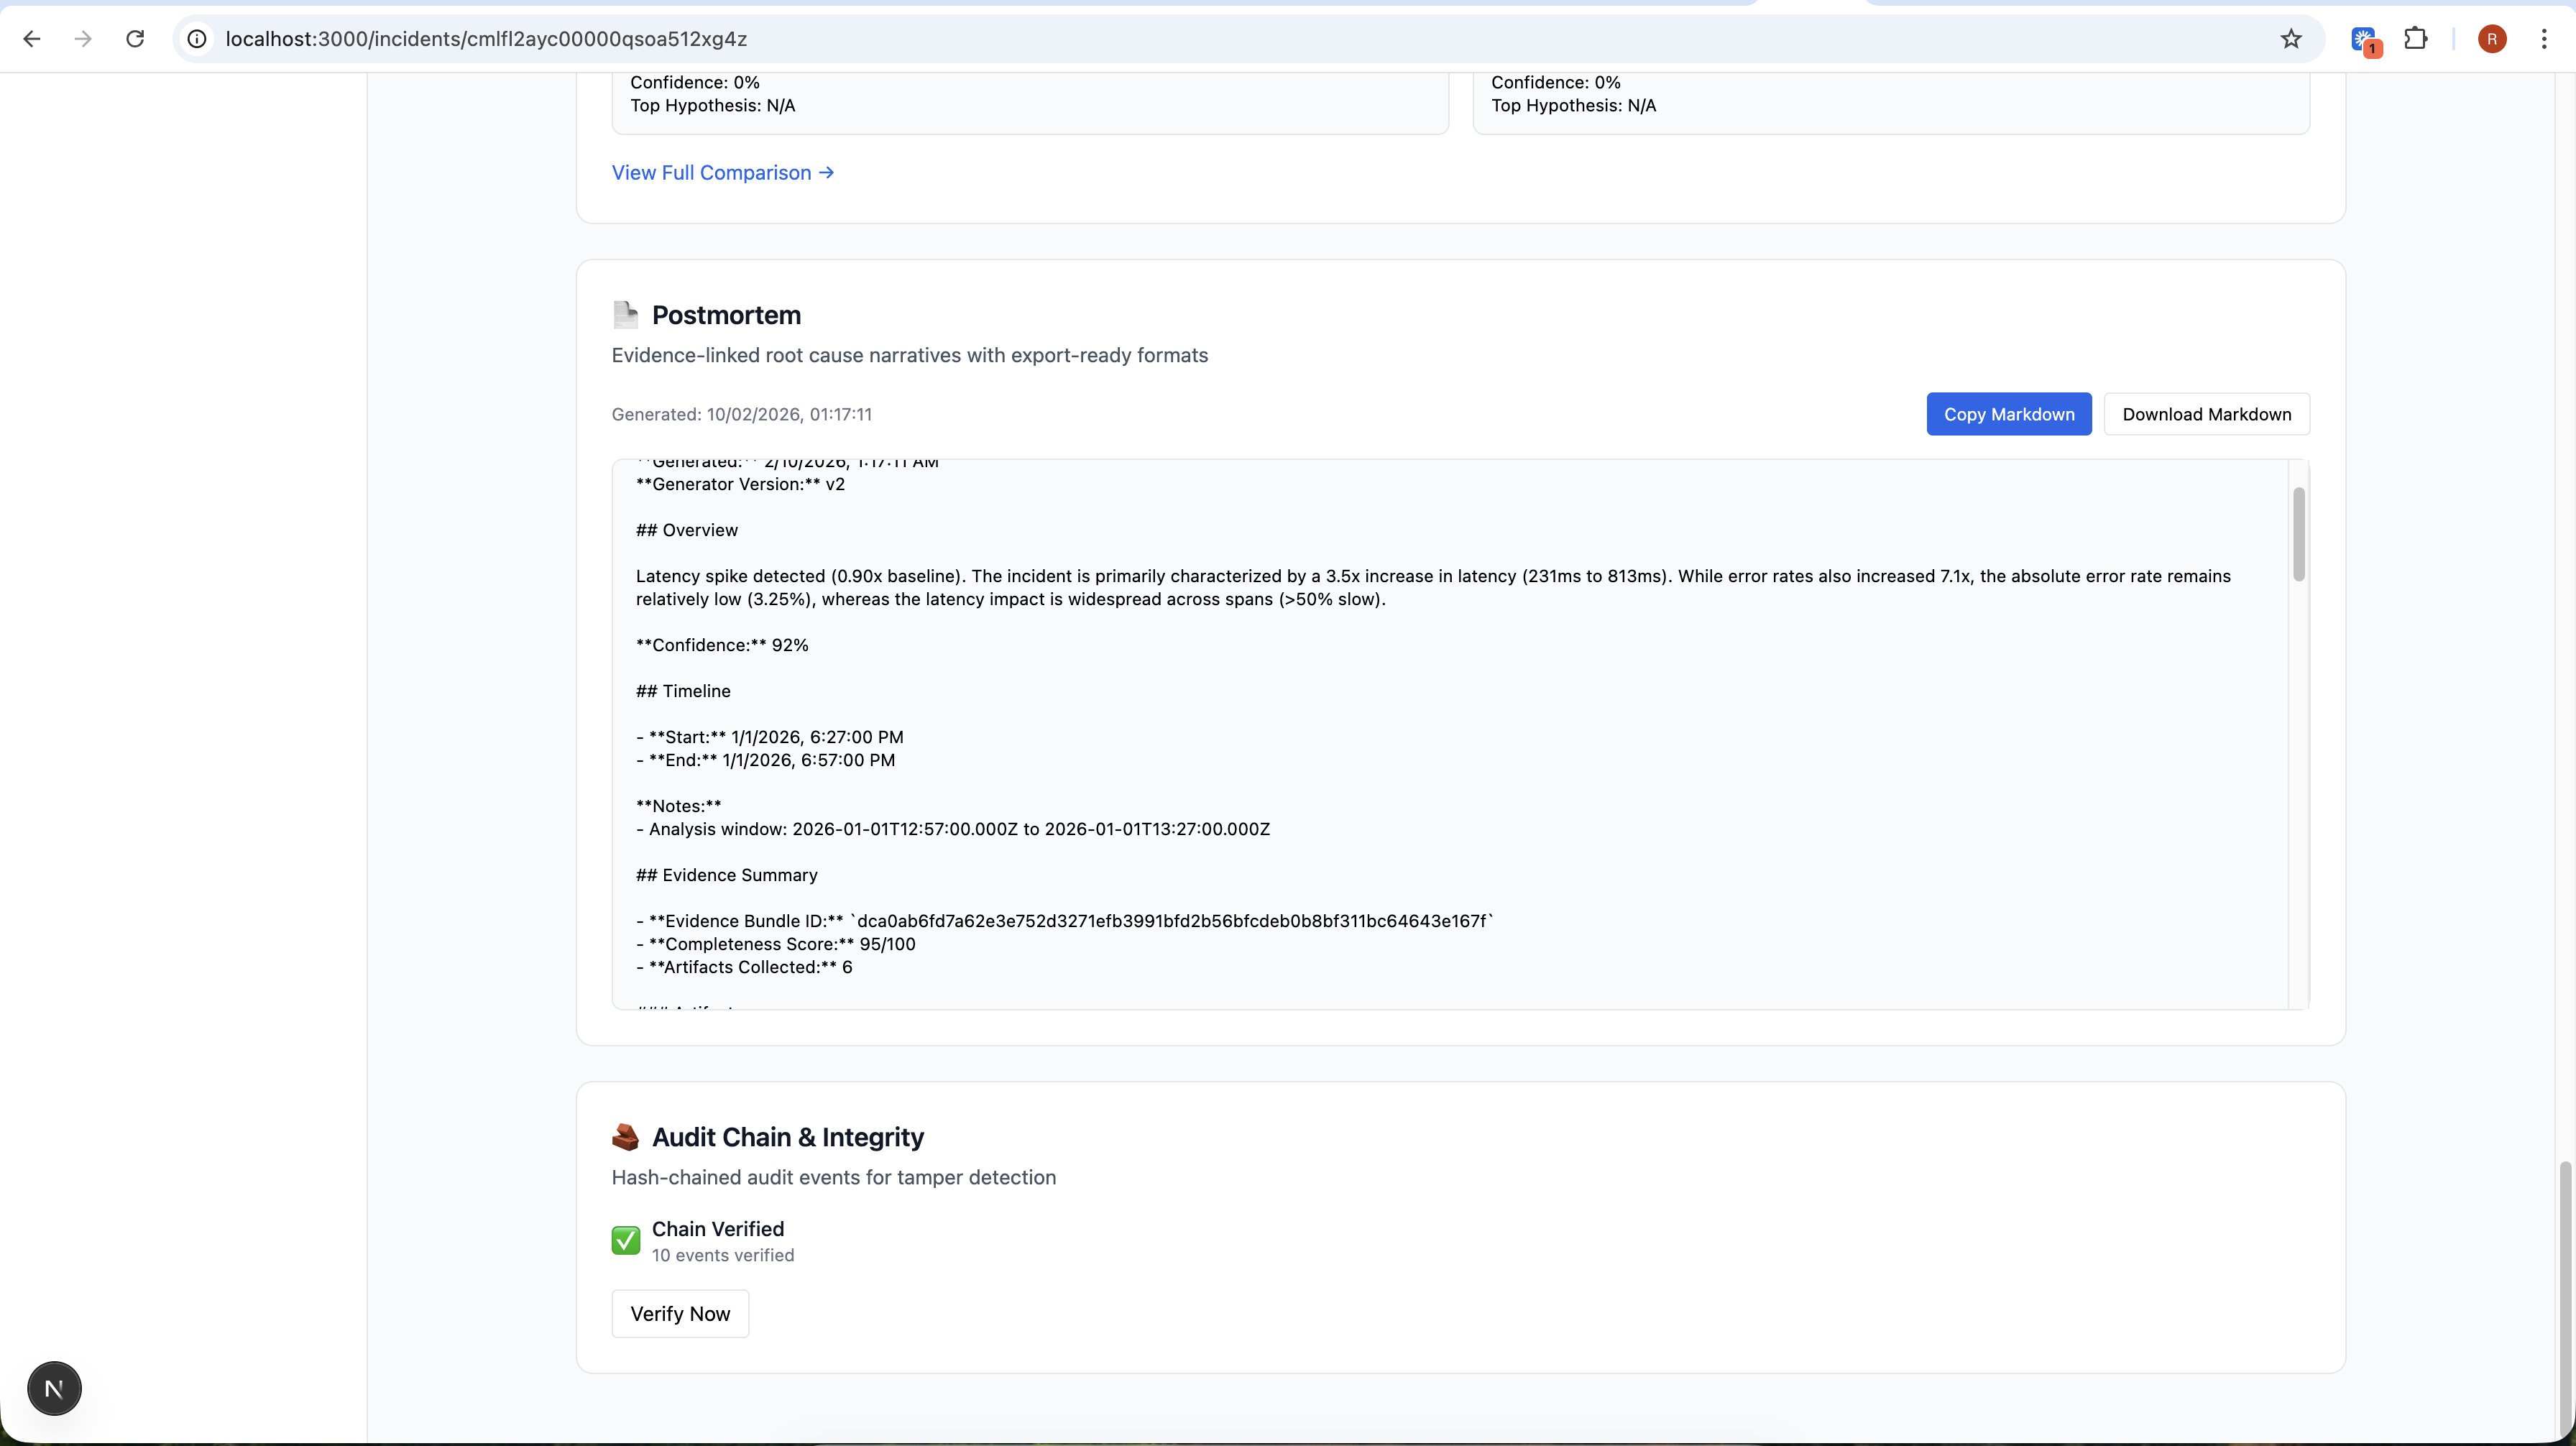
Task: Click the Audit Chain brick icon
Action: tap(625, 1137)
